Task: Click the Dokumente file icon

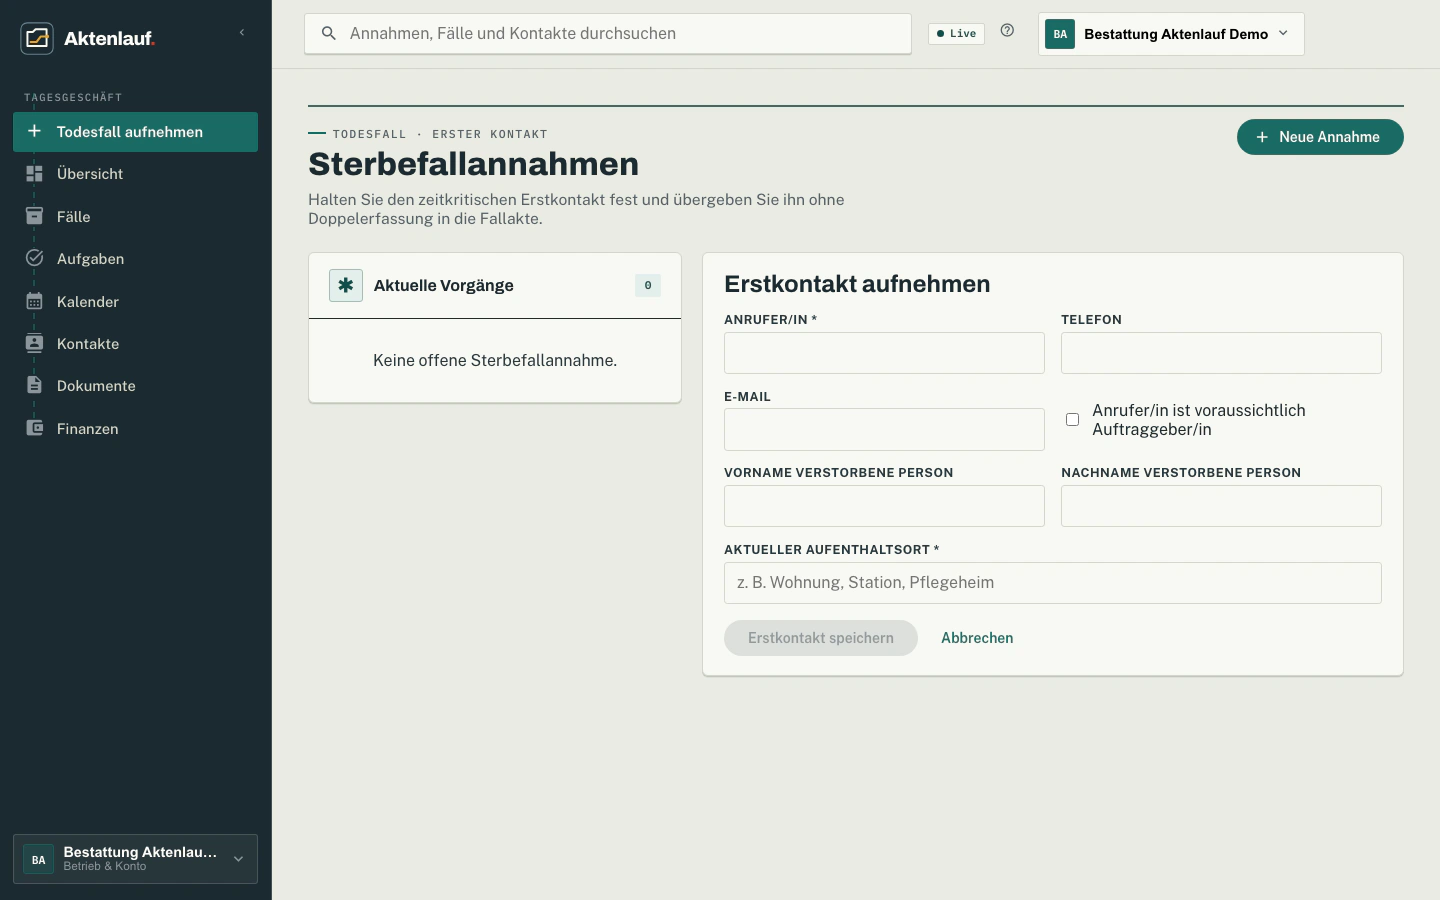Action: [x=34, y=385]
